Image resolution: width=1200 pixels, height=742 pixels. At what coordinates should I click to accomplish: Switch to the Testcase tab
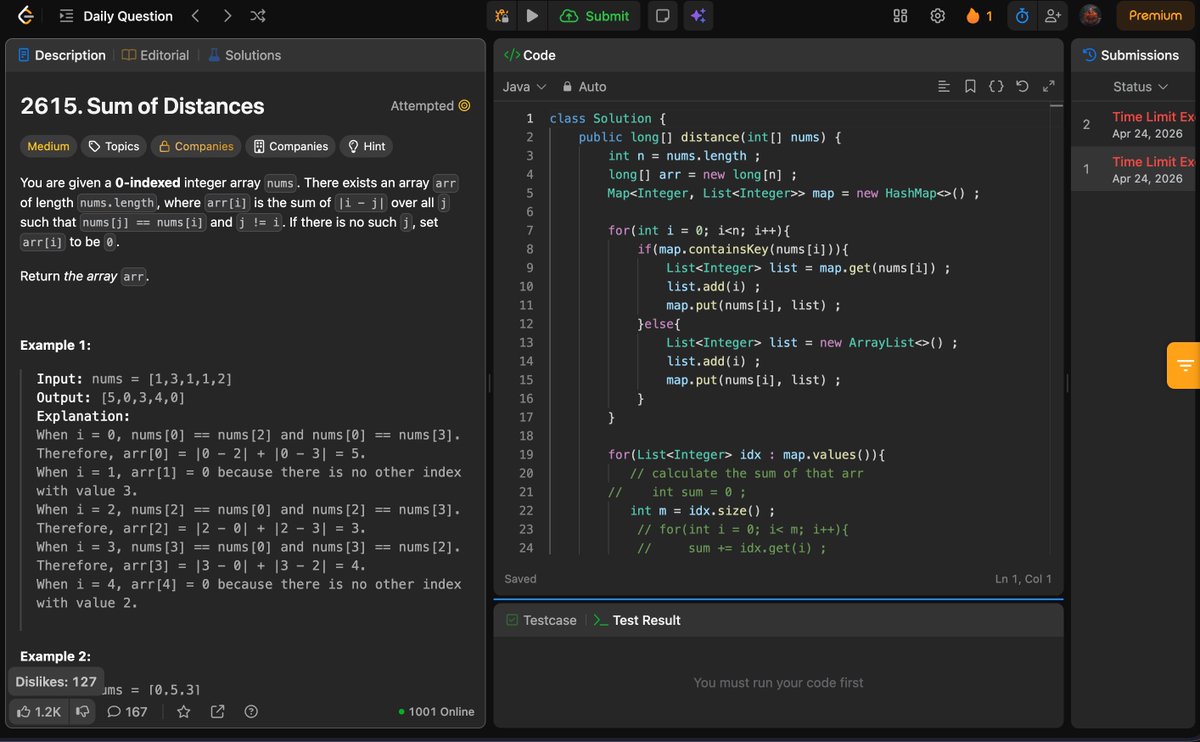[541, 620]
